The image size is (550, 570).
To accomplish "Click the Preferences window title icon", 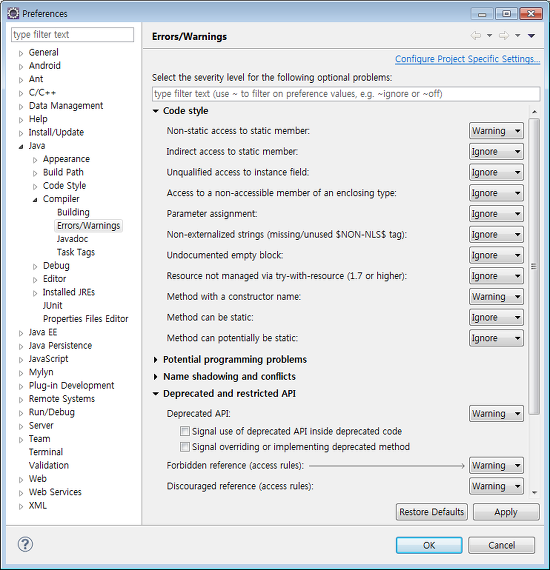I will (x=13, y=13).
